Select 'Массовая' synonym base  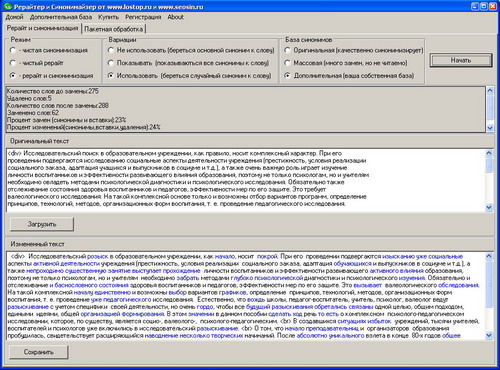[x=287, y=63]
